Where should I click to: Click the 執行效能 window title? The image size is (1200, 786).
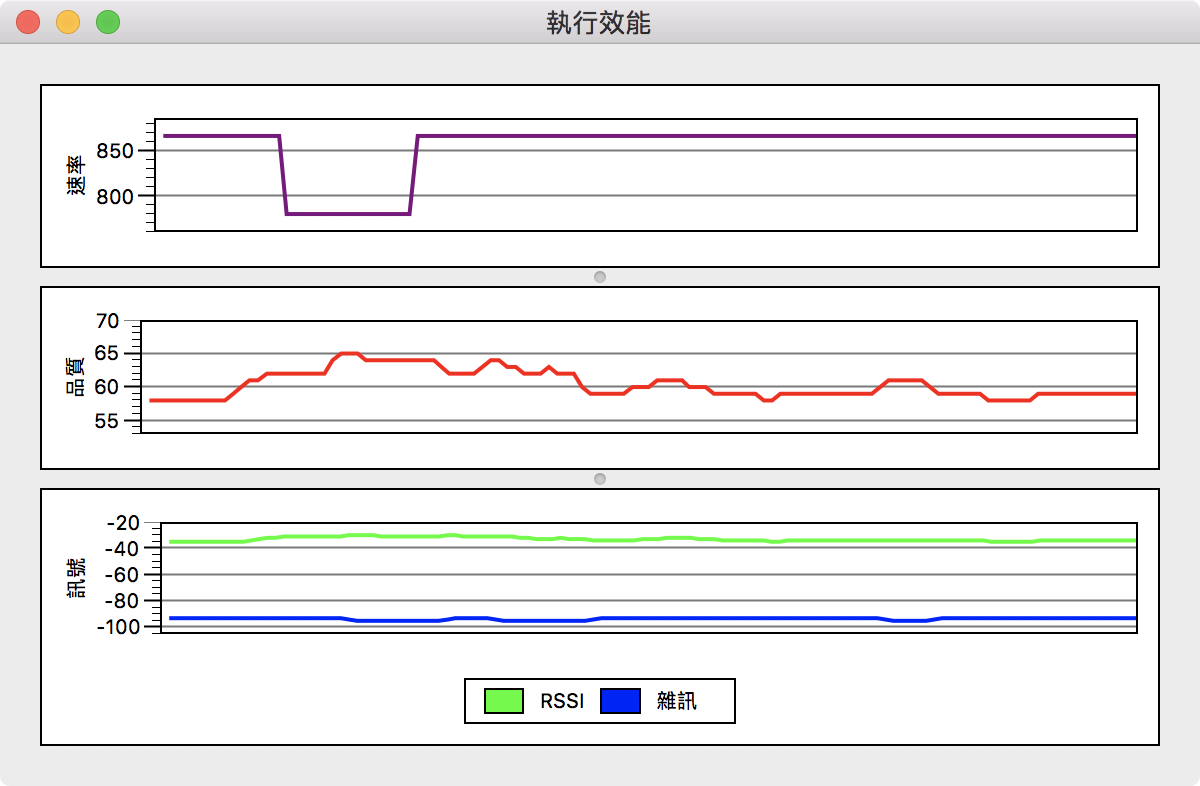[599, 22]
